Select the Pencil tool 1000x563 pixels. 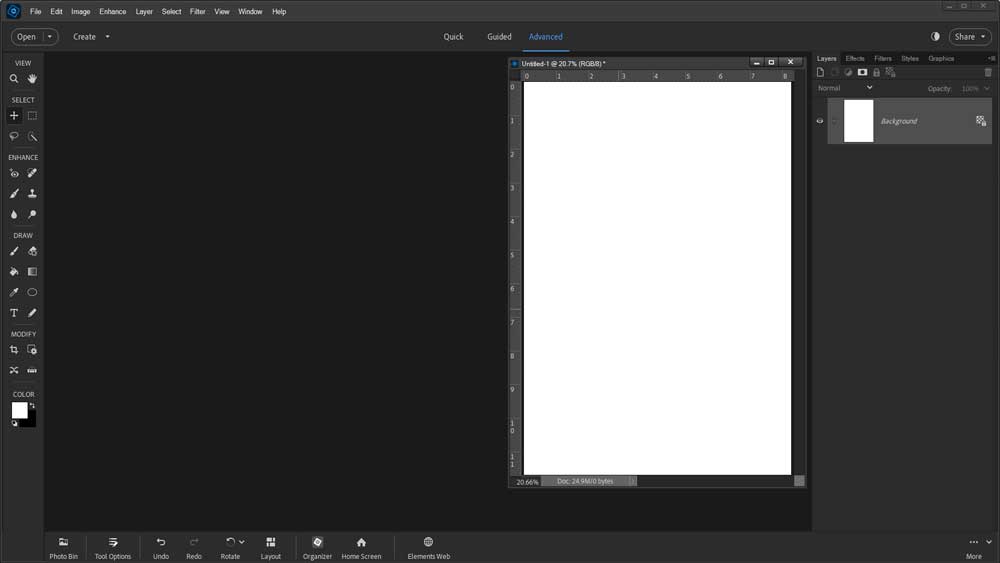[32, 313]
